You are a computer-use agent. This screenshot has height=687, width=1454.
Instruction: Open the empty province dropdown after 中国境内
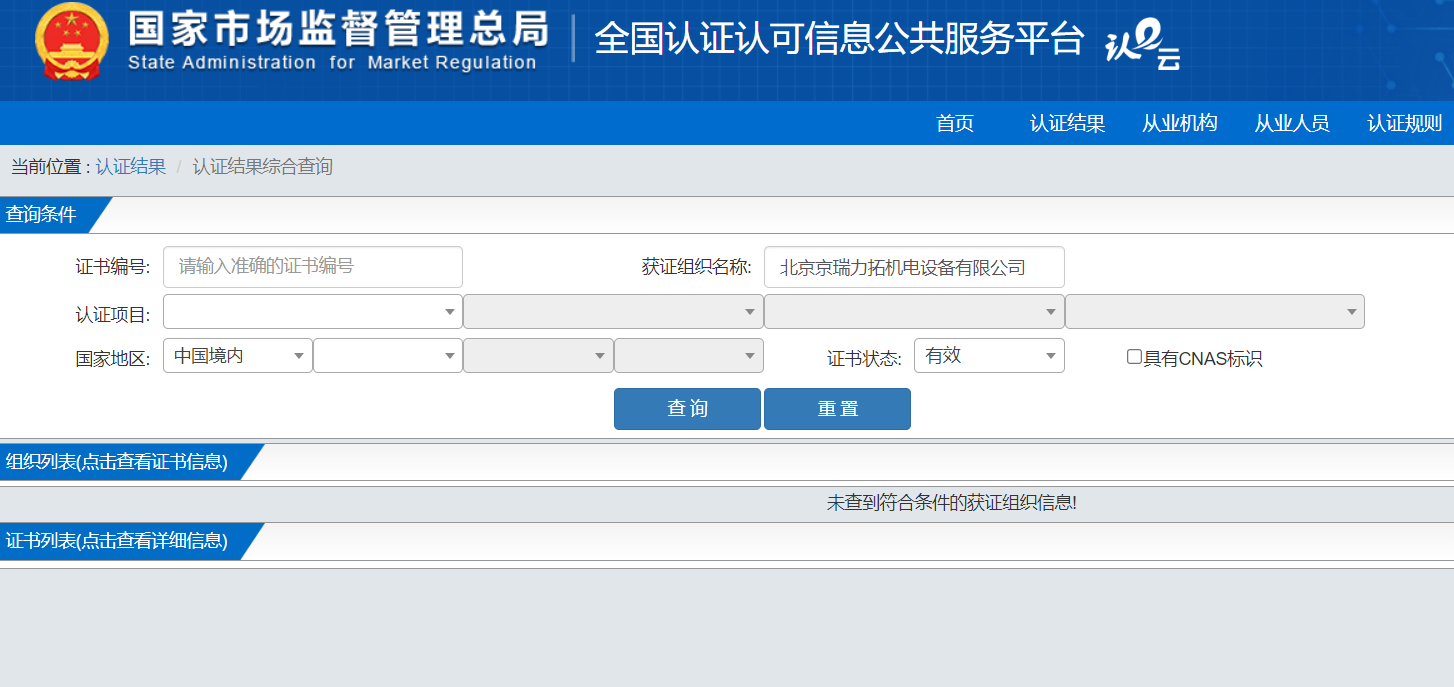click(388, 356)
